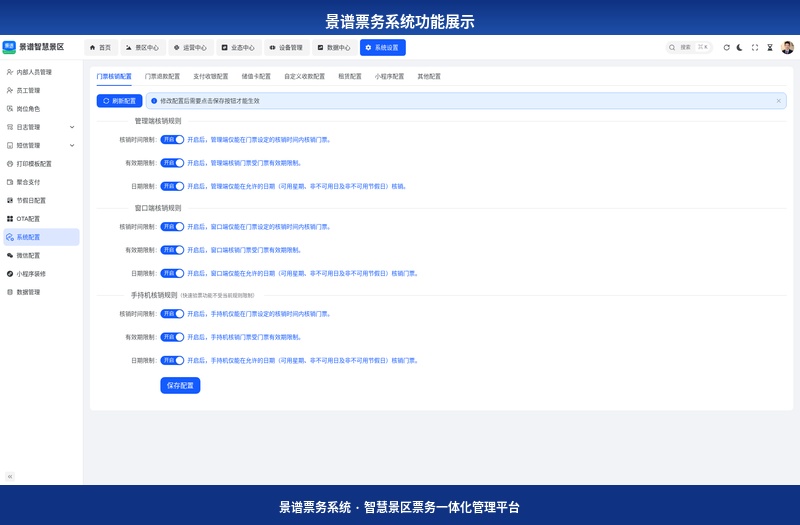Click the hourglass icon in the header
The image size is (800, 525).
770,47
